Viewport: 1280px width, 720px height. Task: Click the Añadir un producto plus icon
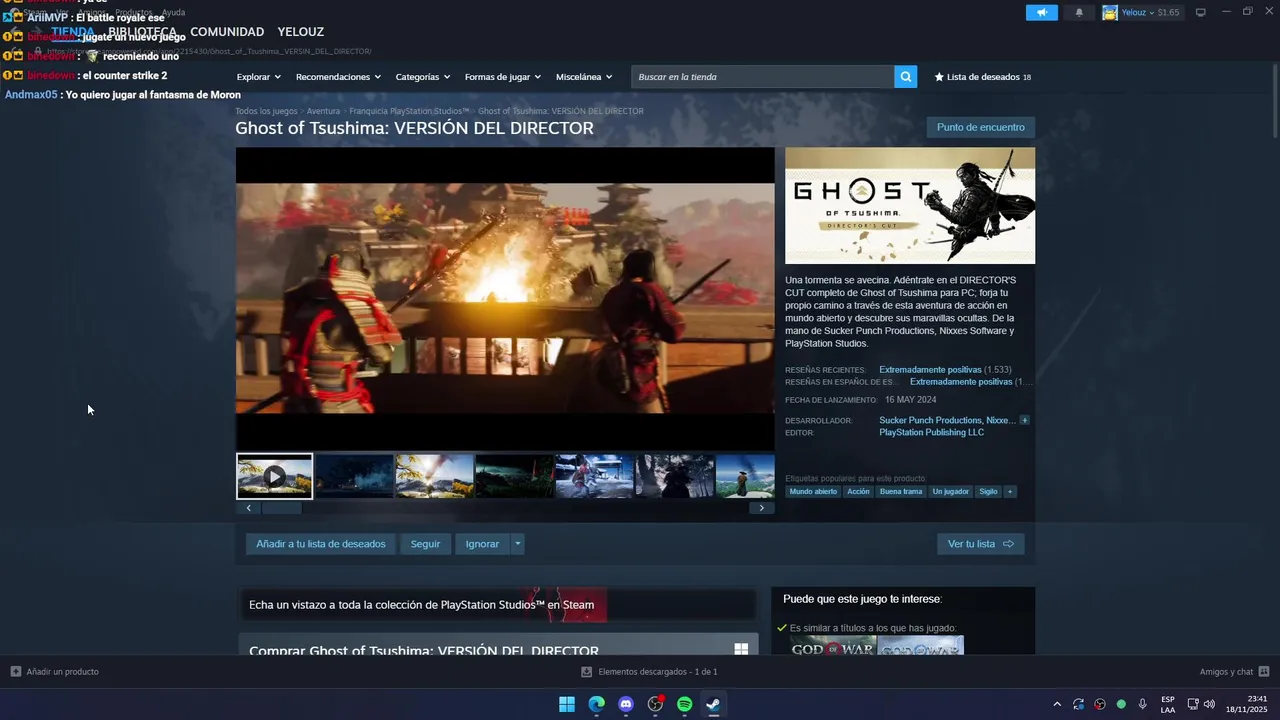(15, 672)
